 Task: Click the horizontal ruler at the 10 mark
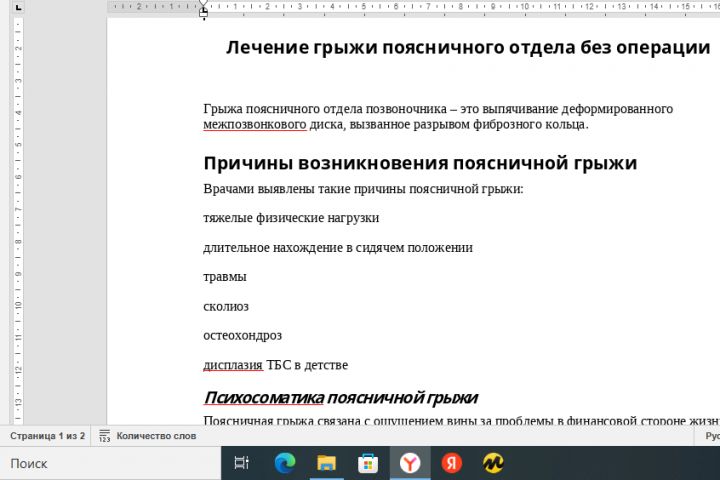524,7
